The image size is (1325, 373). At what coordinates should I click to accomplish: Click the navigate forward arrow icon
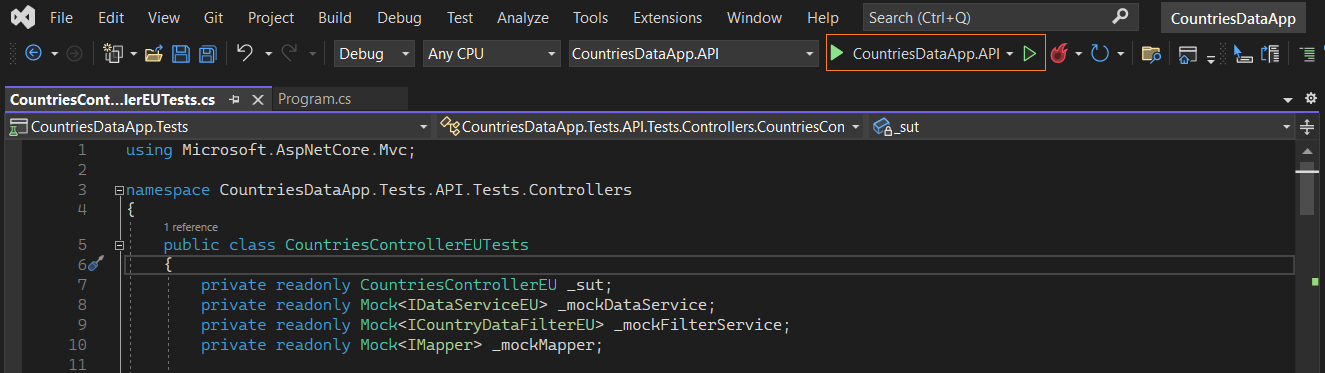click(74, 54)
